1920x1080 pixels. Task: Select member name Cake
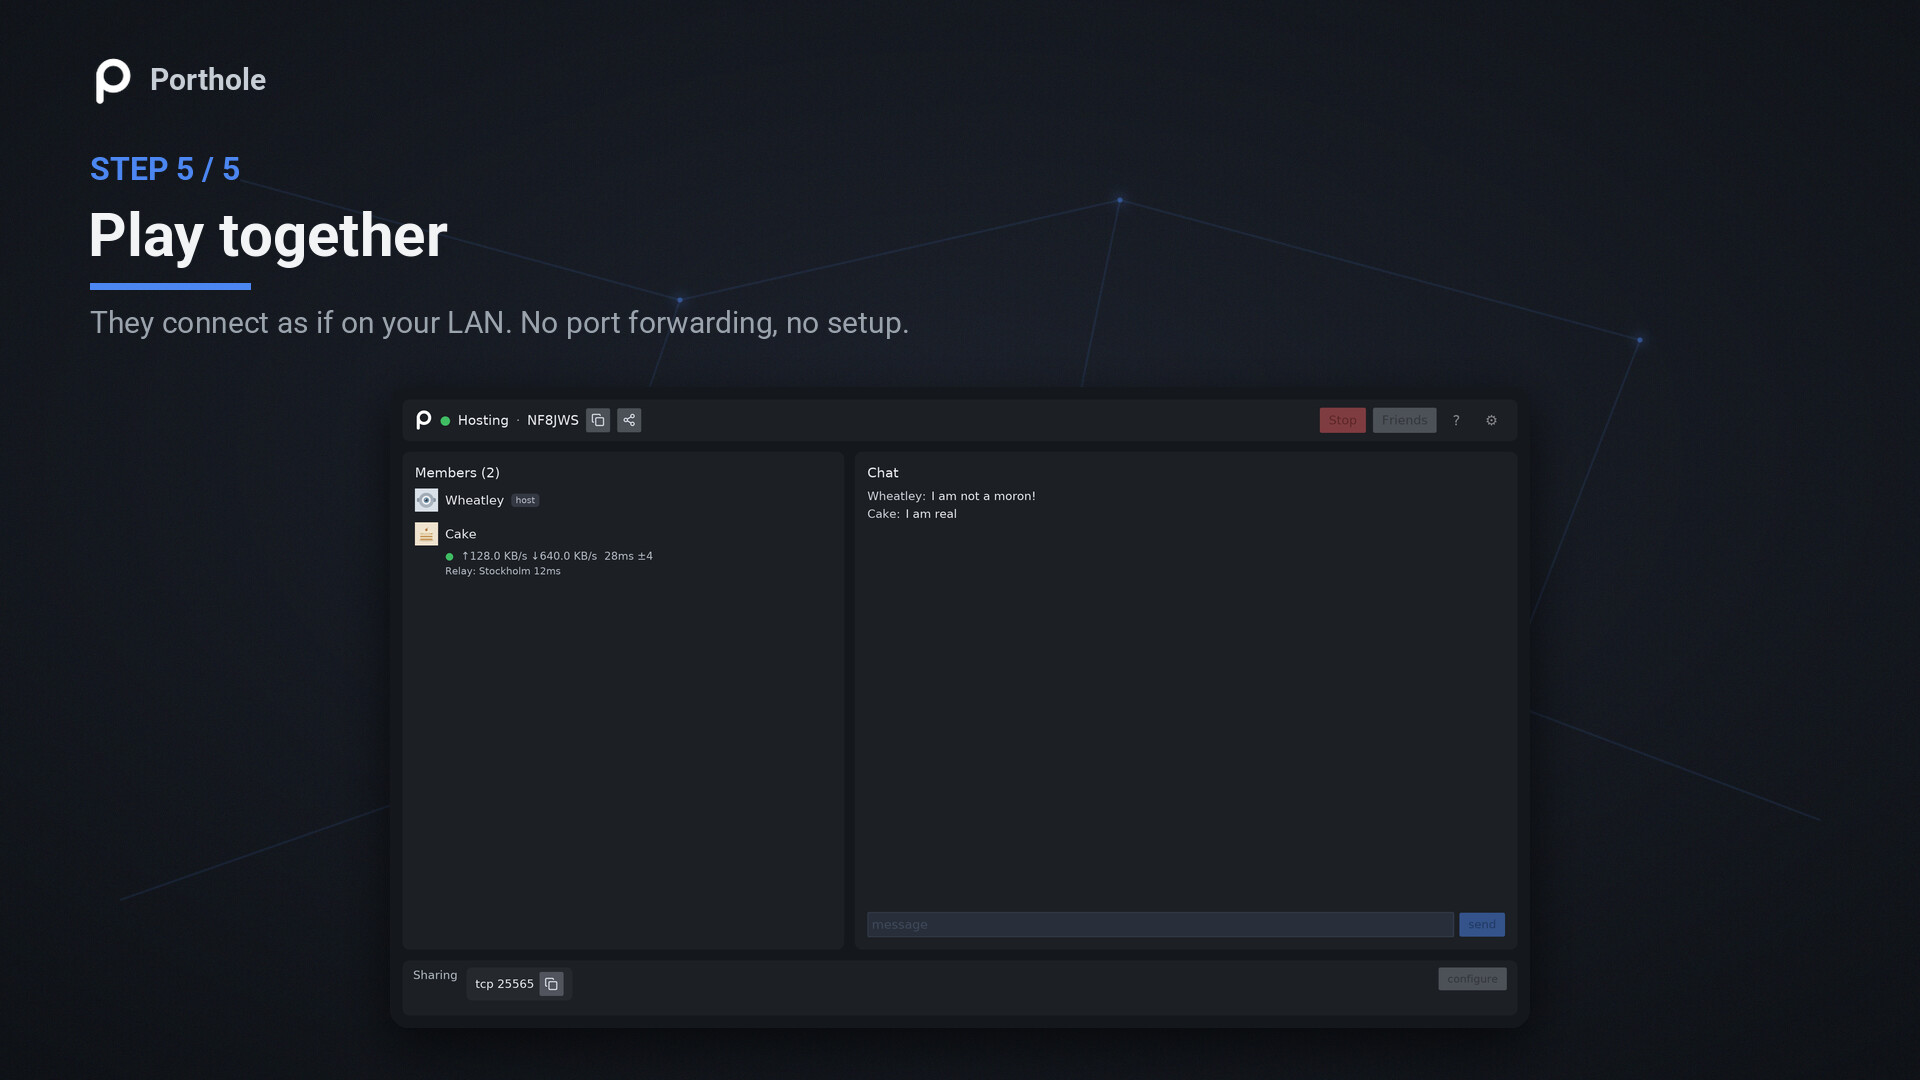tap(460, 534)
